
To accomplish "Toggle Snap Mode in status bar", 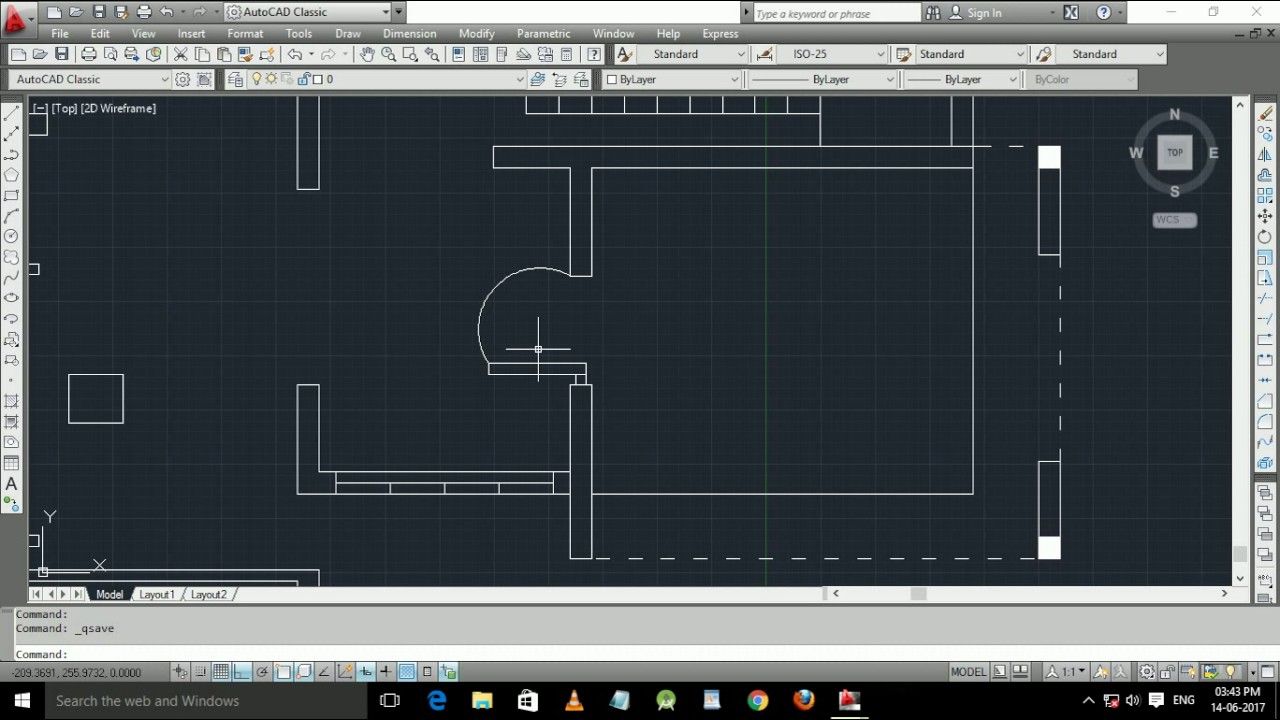I will point(200,672).
